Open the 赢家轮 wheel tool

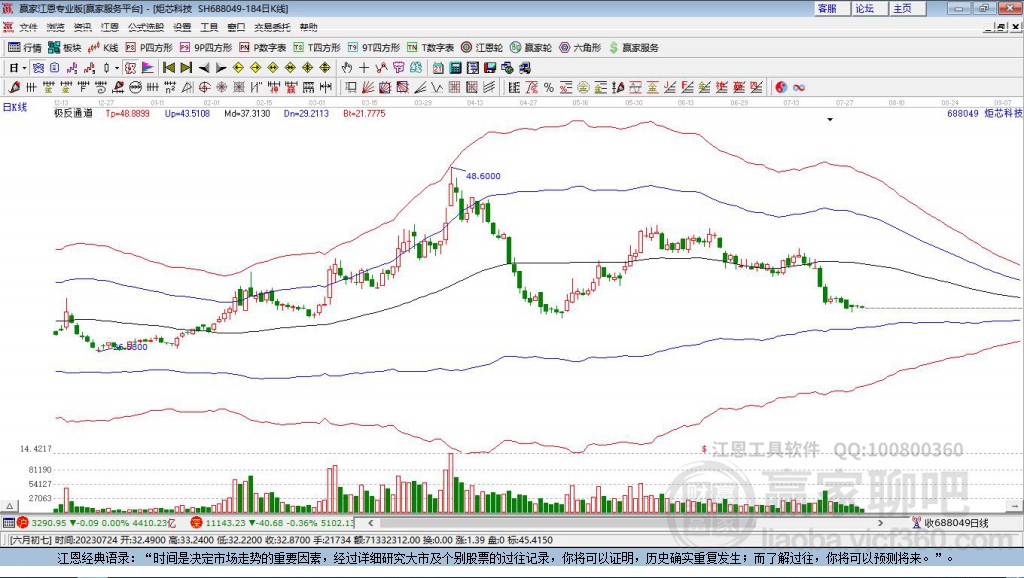coord(531,48)
